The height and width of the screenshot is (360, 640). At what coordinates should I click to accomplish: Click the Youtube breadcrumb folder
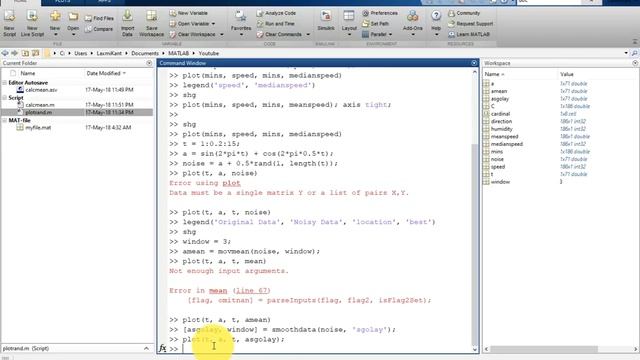[209, 53]
